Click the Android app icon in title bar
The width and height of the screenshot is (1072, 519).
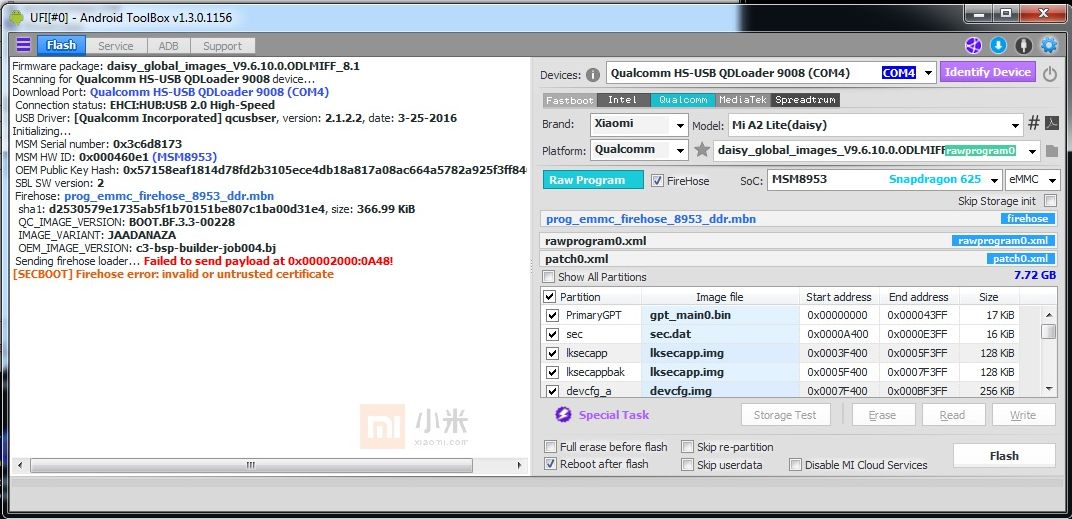click(x=16, y=17)
